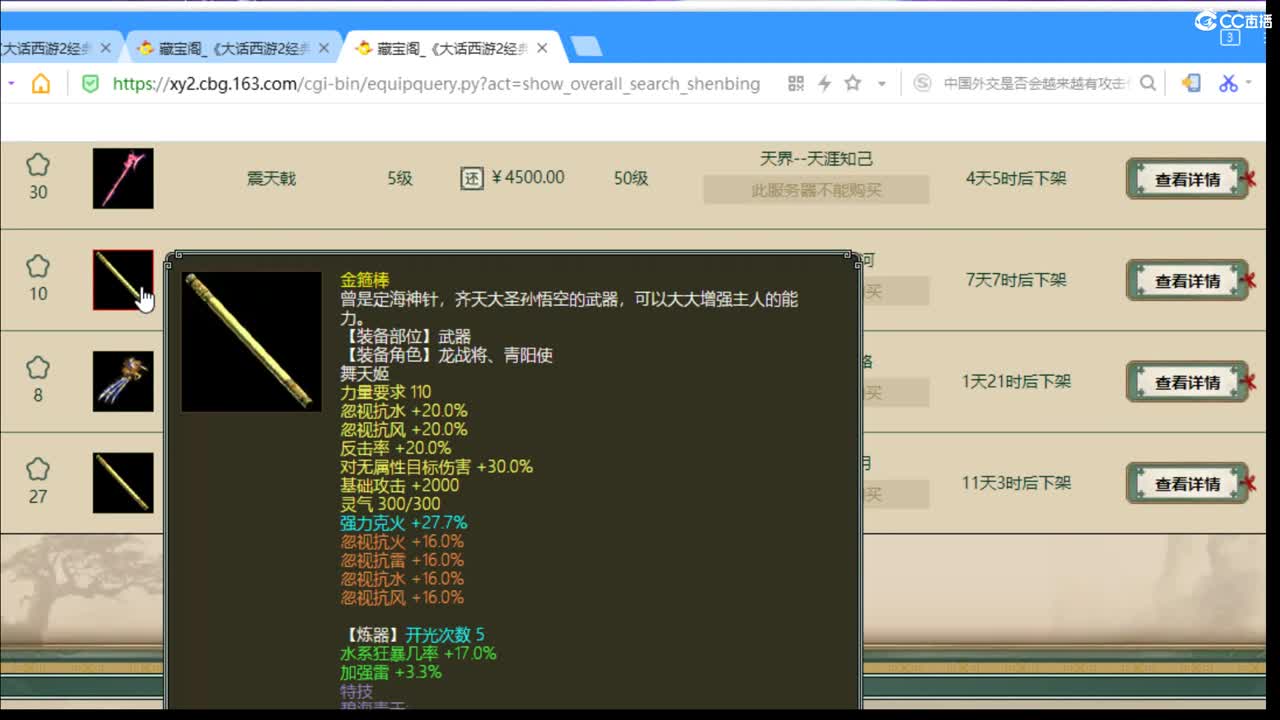The image size is (1280, 720).
Task: Toggle favorite star showing count 10
Action: click(x=38, y=266)
